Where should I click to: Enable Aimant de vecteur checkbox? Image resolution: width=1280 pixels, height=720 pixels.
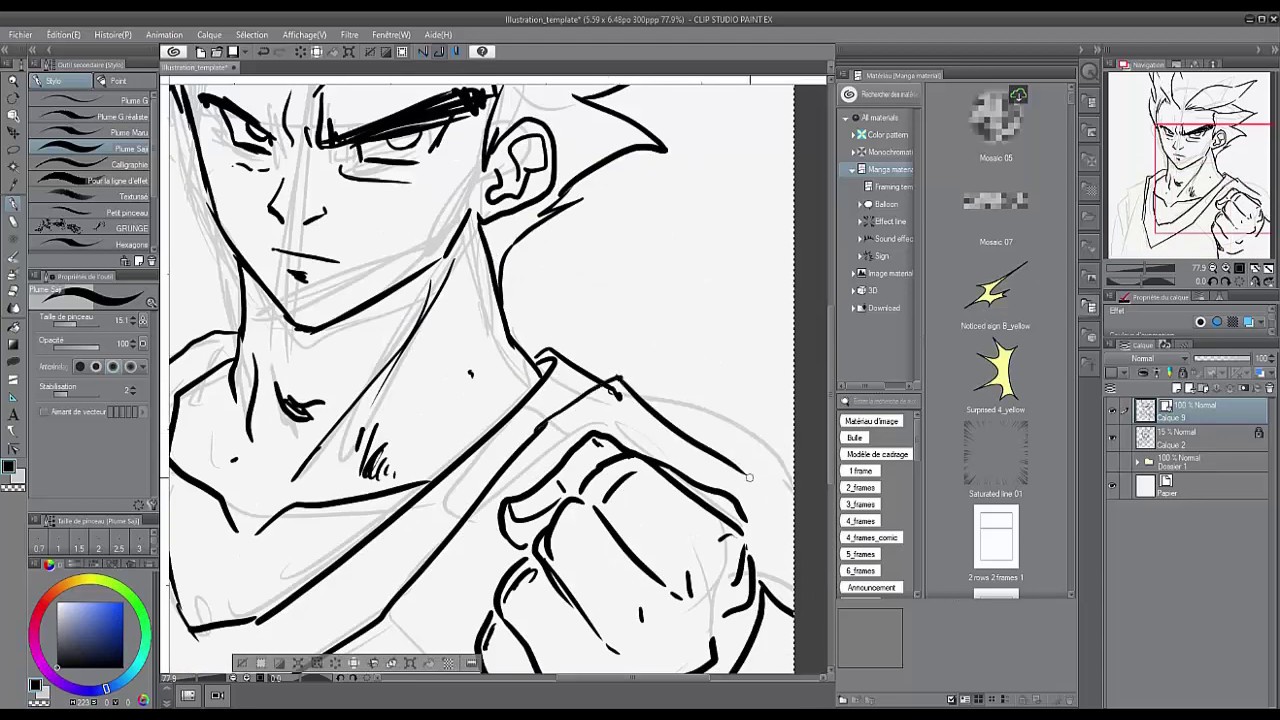(x=43, y=412)
